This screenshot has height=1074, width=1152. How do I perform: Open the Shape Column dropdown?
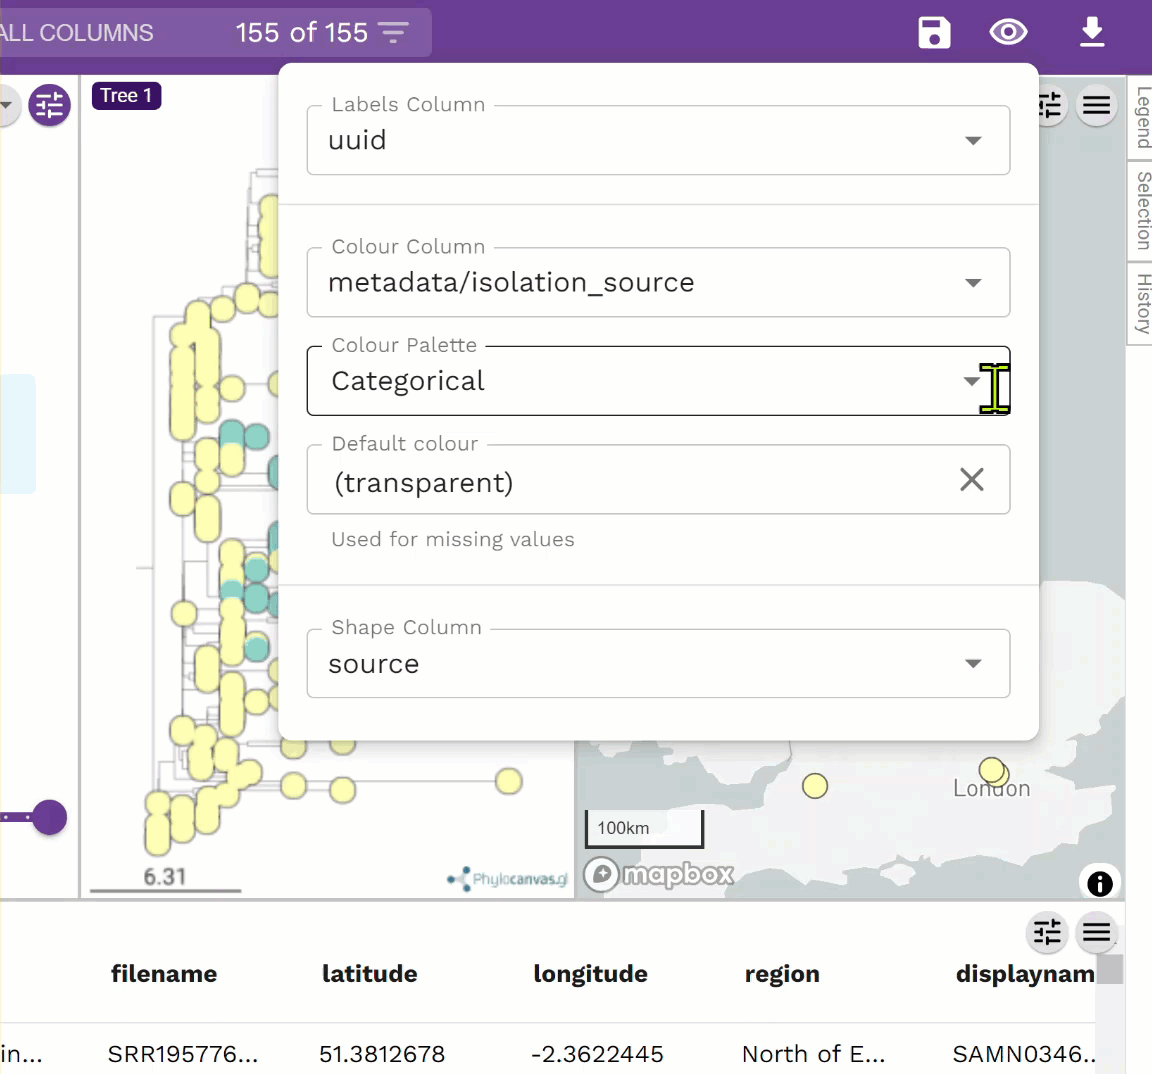pos(658,664)
